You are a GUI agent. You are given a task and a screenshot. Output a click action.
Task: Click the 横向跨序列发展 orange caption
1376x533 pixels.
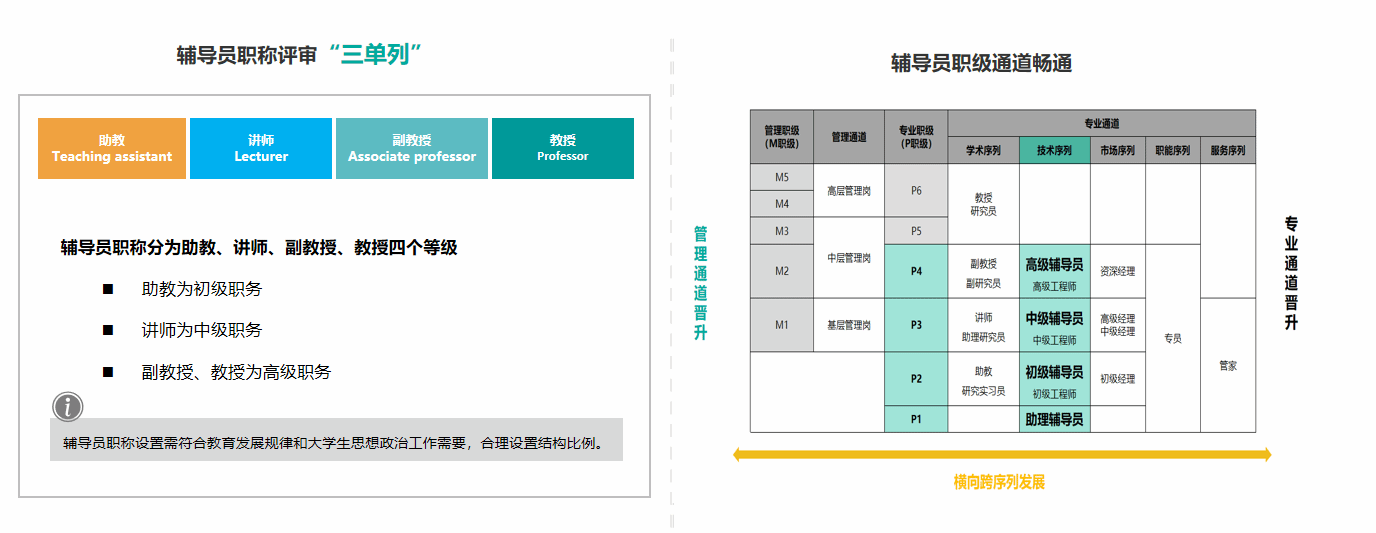pyautogui.click(x=999, y=483)
